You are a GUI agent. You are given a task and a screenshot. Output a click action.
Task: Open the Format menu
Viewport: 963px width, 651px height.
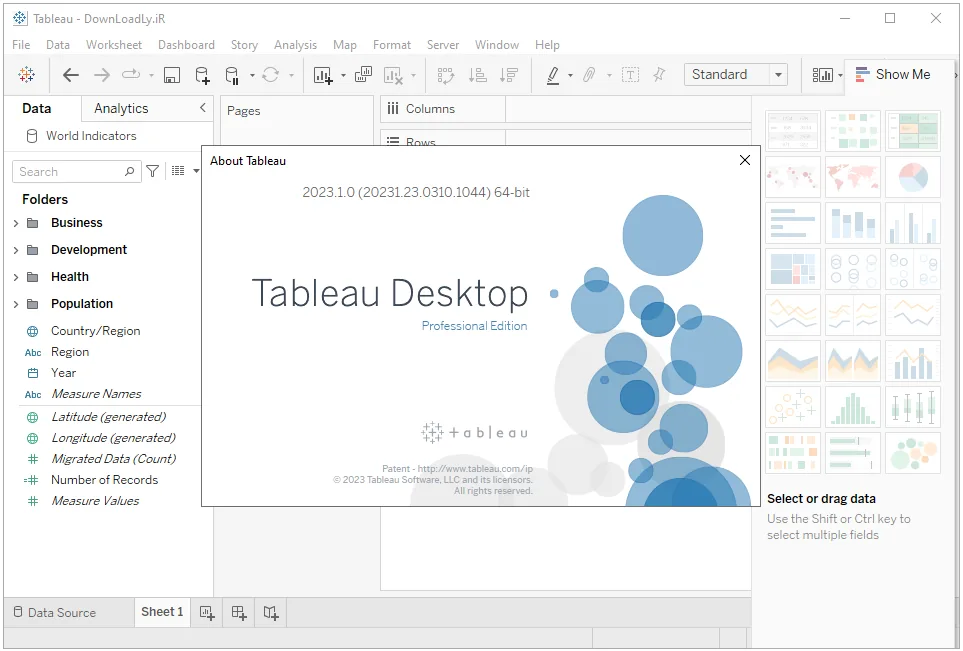click(x=392, y=45)
